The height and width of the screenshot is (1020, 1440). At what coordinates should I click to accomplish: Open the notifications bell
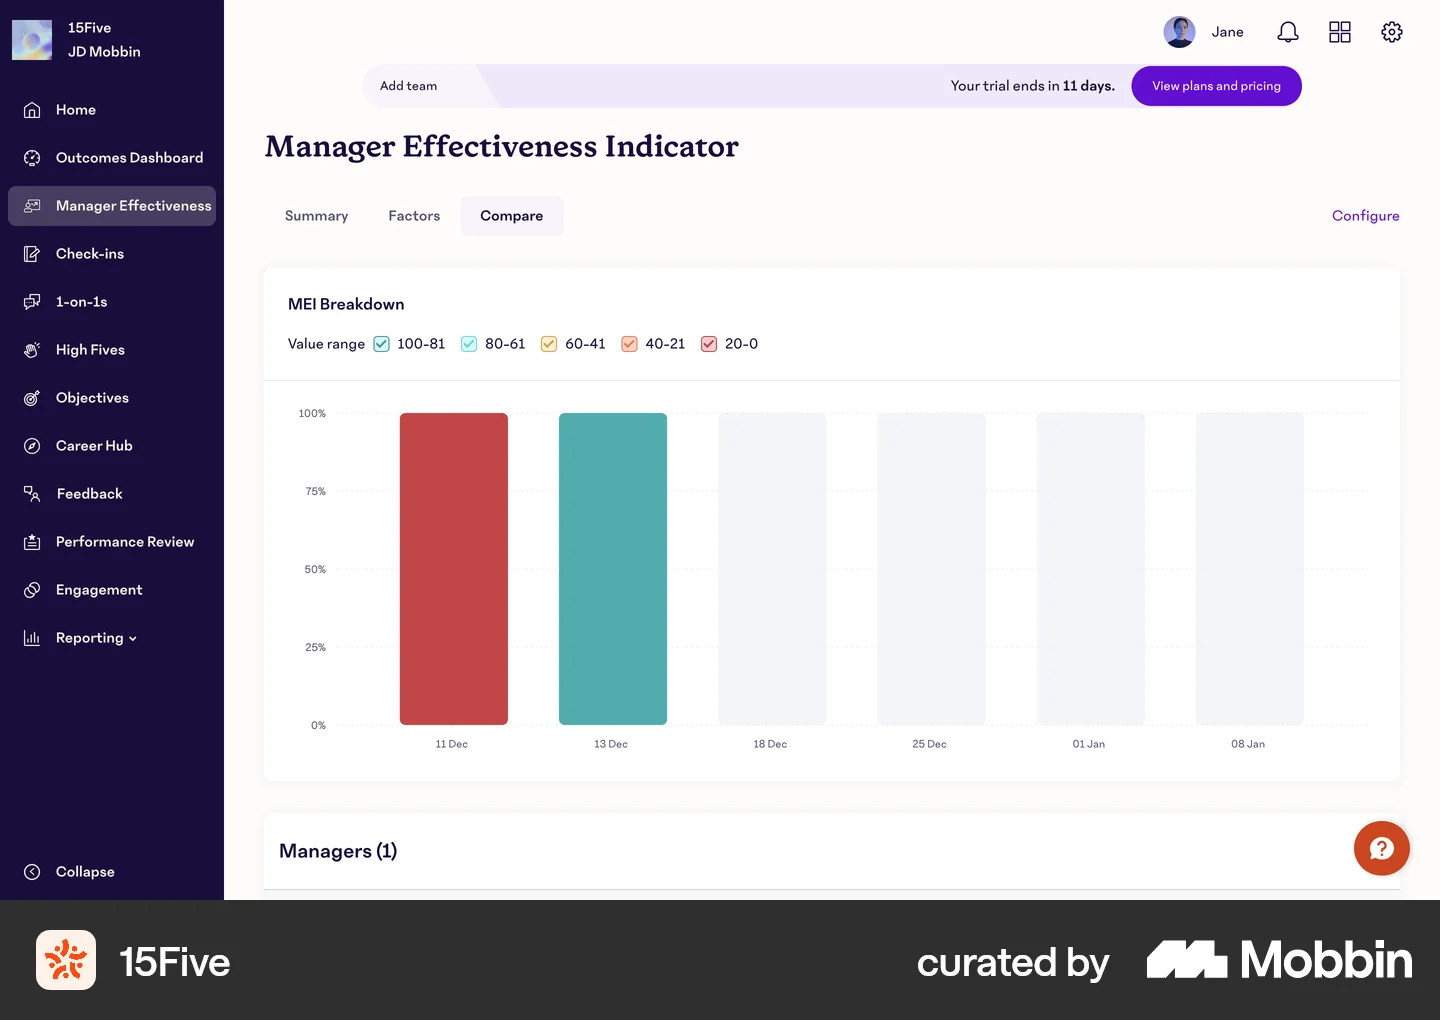coord(1288,32)
